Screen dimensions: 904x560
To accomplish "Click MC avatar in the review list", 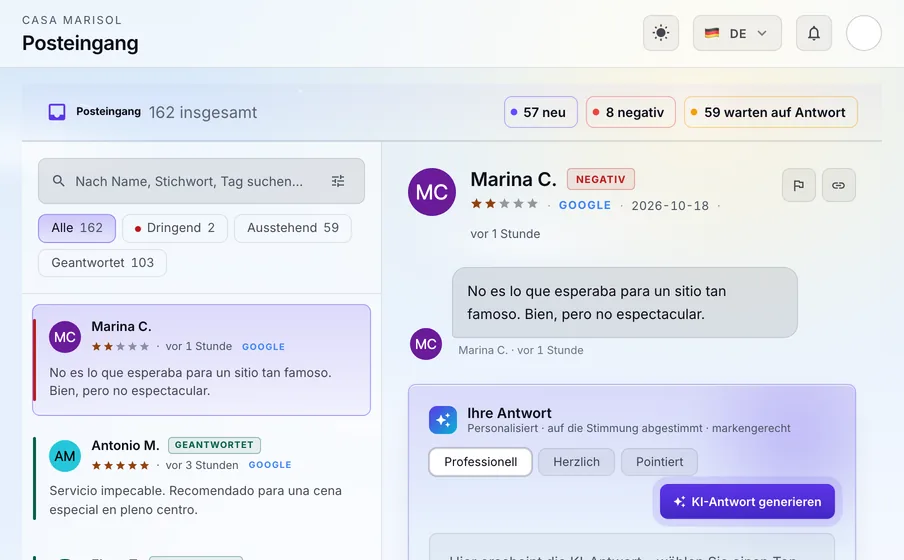I will click(x=65, y=337).
